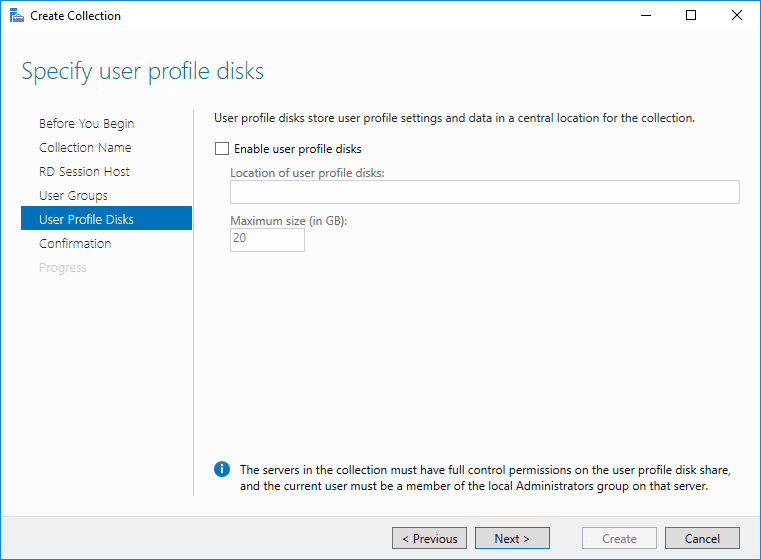Image resolution: width=761 pixels, height=560 pixels.
Task: Click the greyed-out Progress step
Action: [63, 268]
